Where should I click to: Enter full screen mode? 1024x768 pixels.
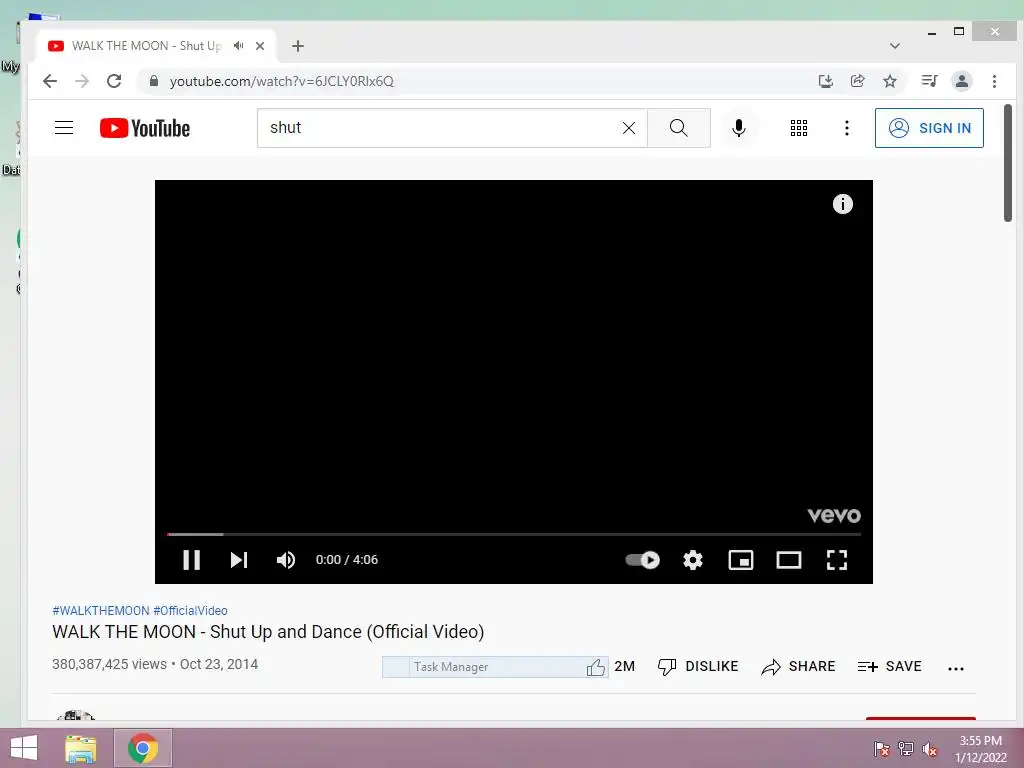click(837, 560)
